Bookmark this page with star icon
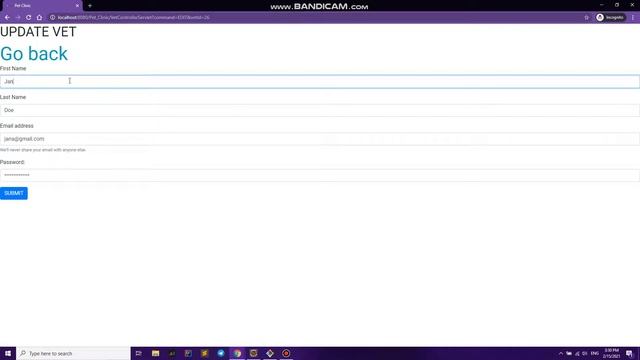 pos(587,18)
